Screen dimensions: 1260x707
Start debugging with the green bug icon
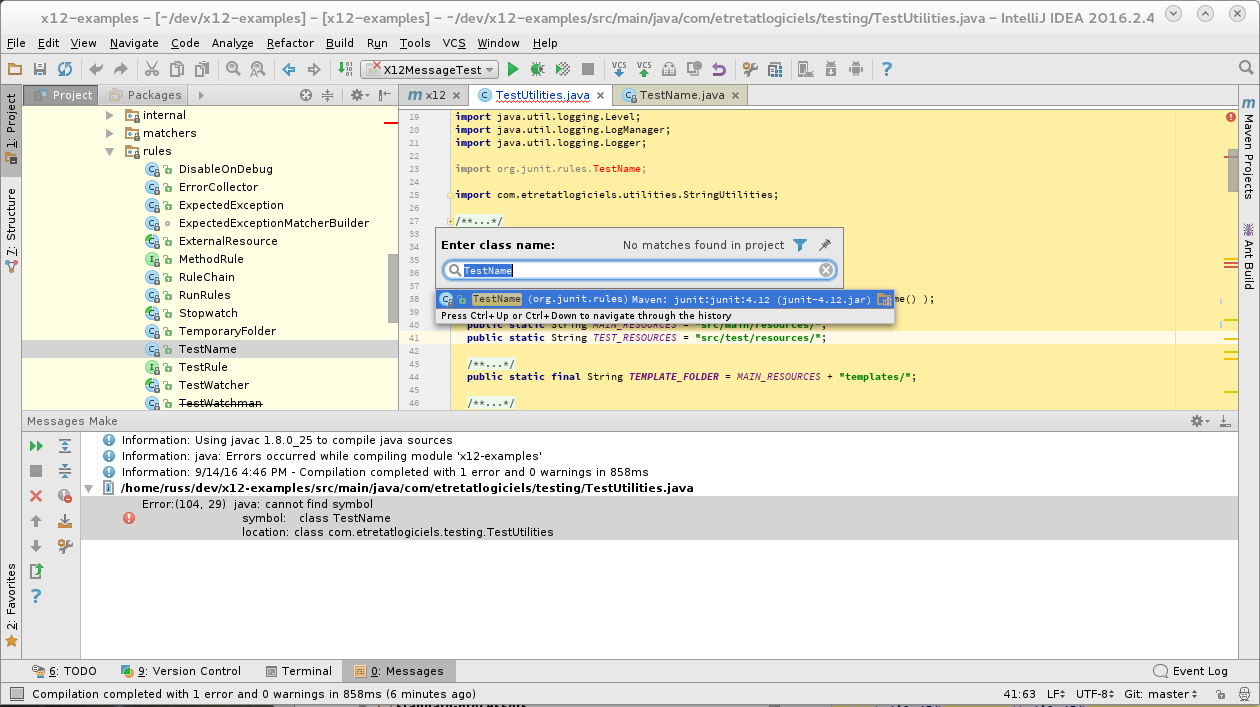click(538, 69)
